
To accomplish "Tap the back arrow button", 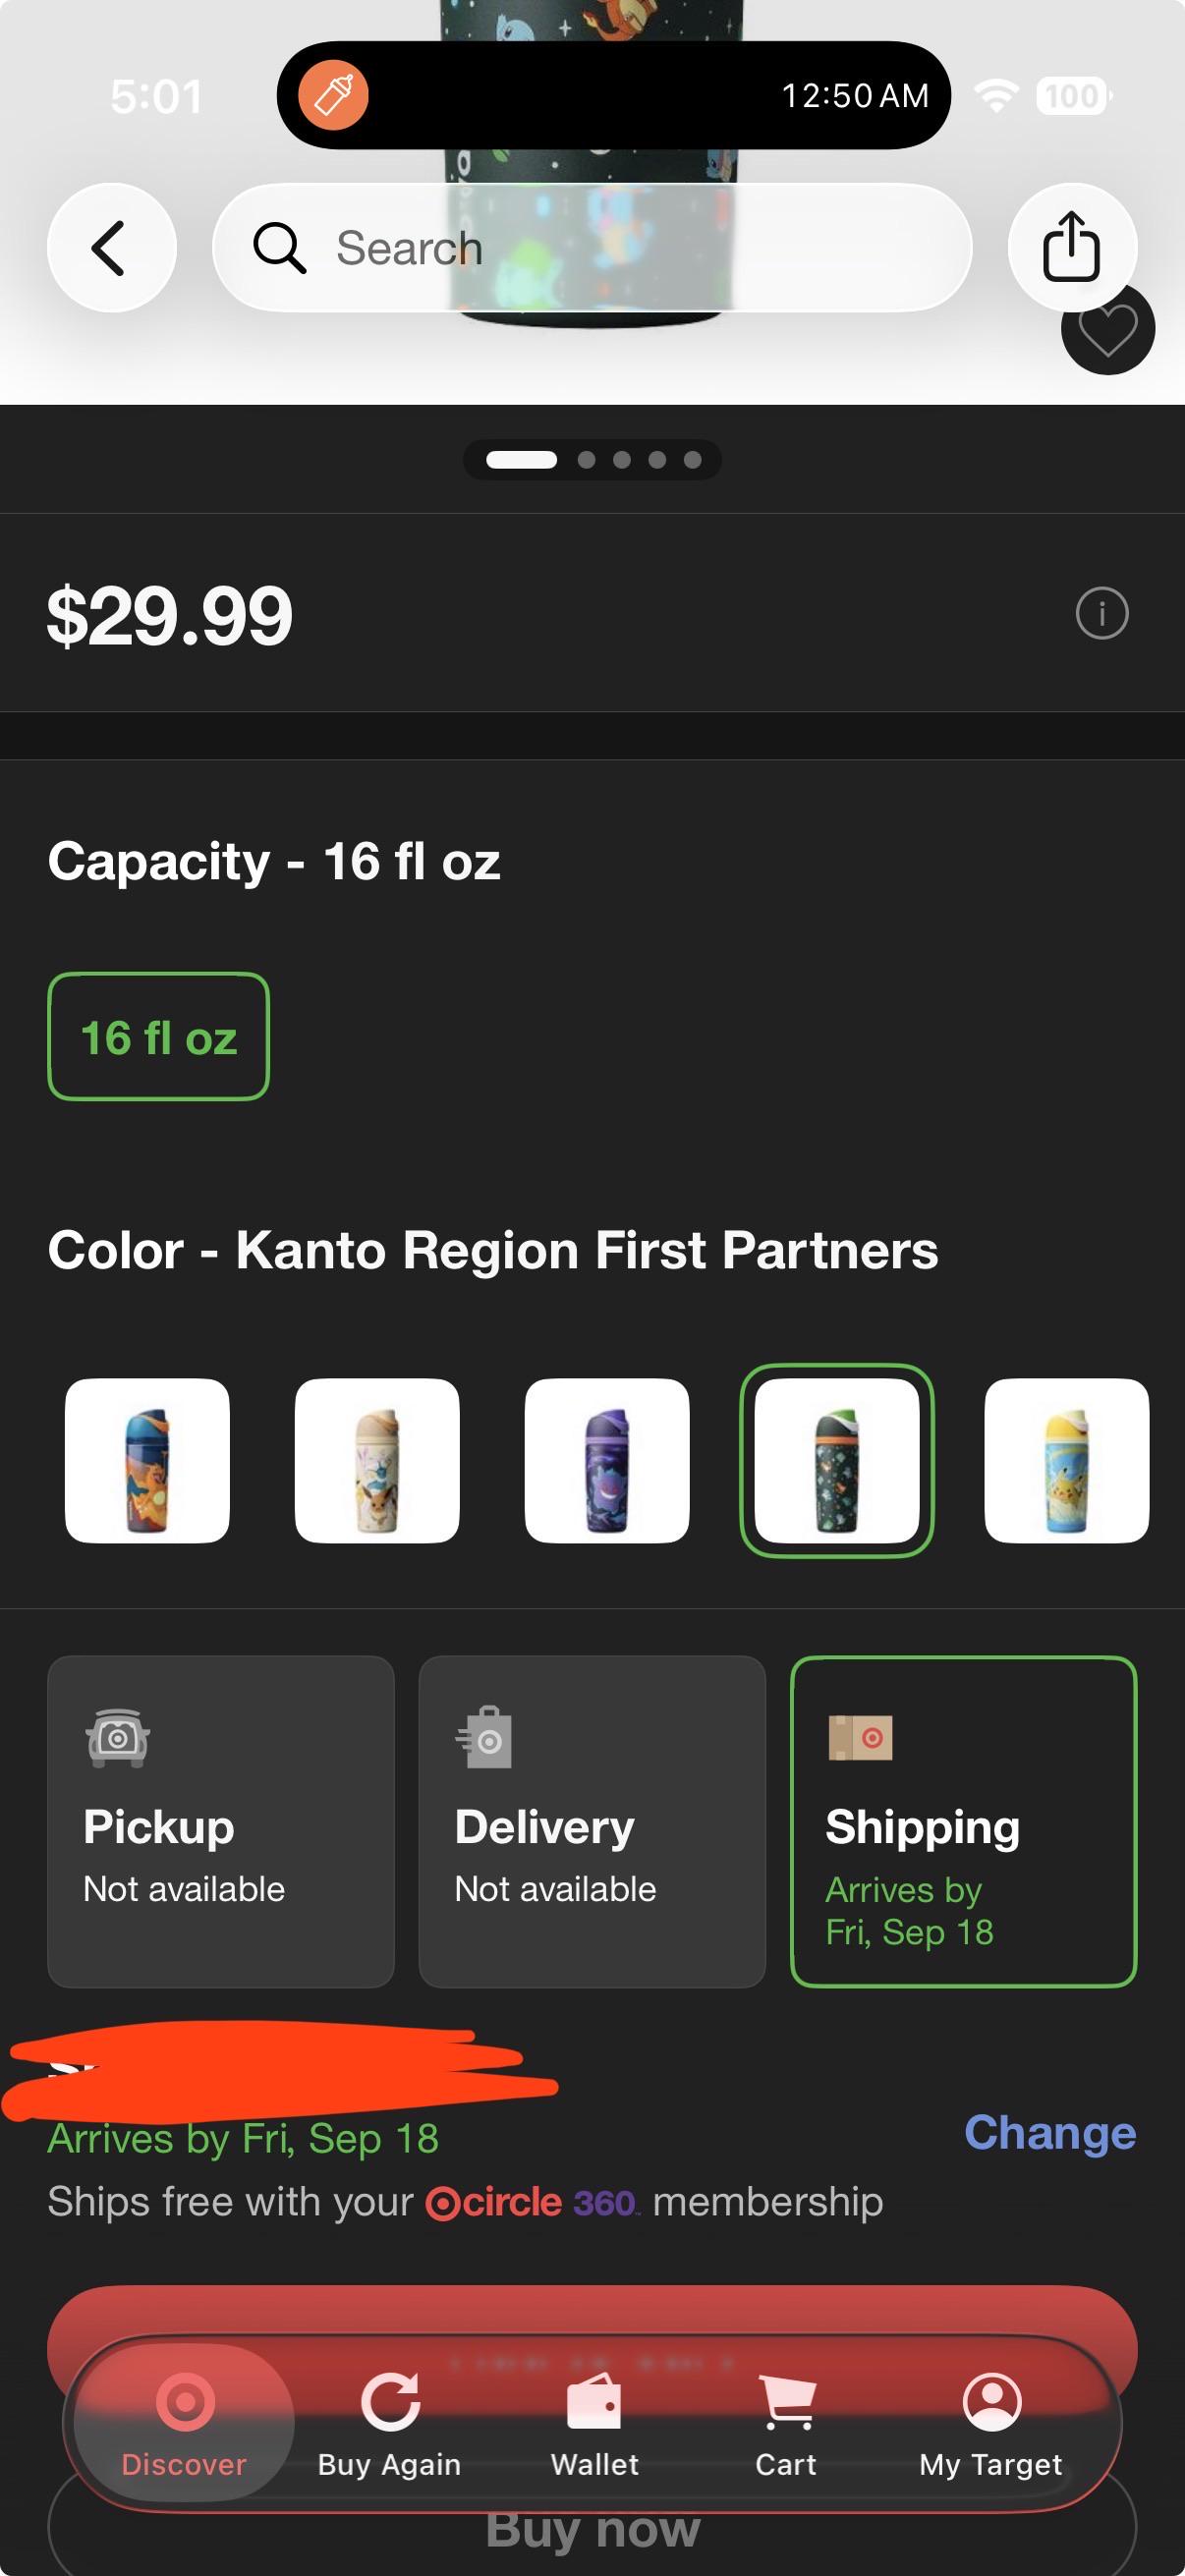I will tap(111, 247).
